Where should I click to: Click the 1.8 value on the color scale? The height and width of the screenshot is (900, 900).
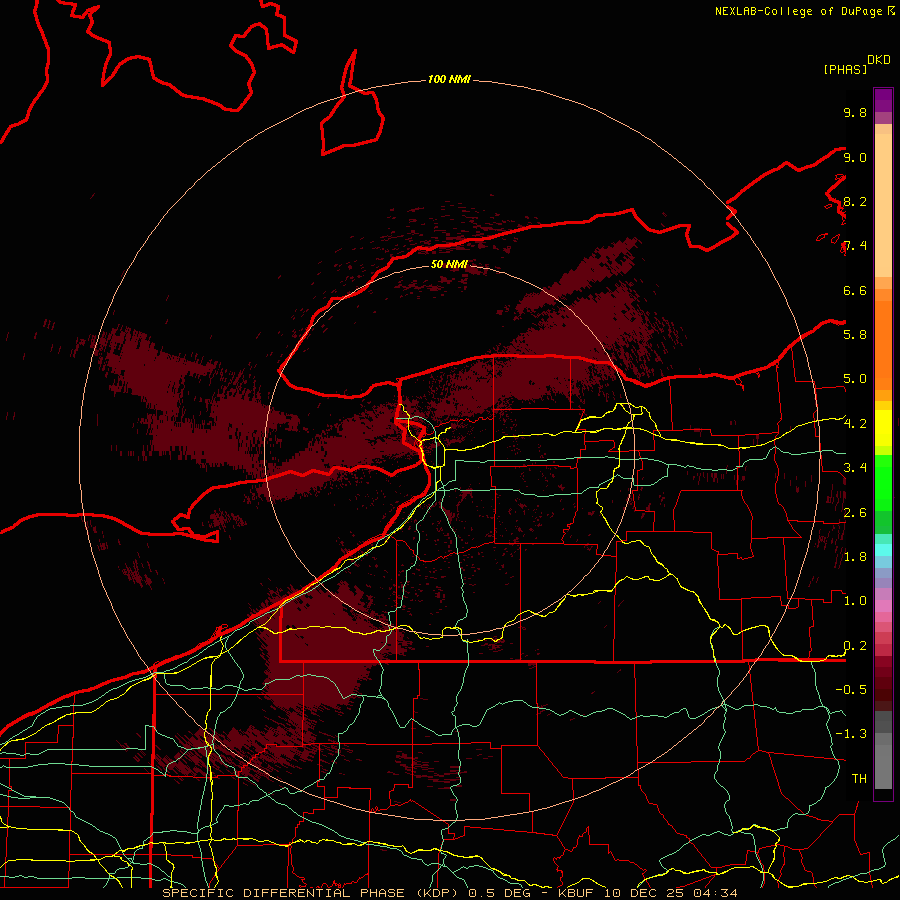pos(855,557)
